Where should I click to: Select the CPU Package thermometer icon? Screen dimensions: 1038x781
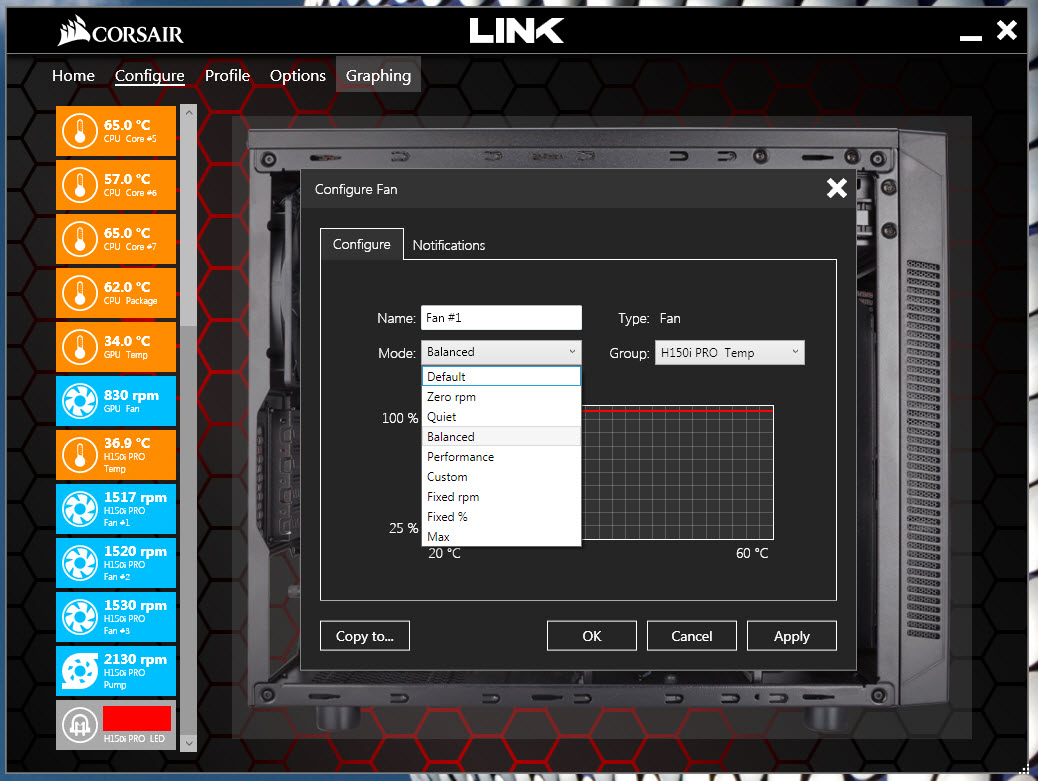80,293
